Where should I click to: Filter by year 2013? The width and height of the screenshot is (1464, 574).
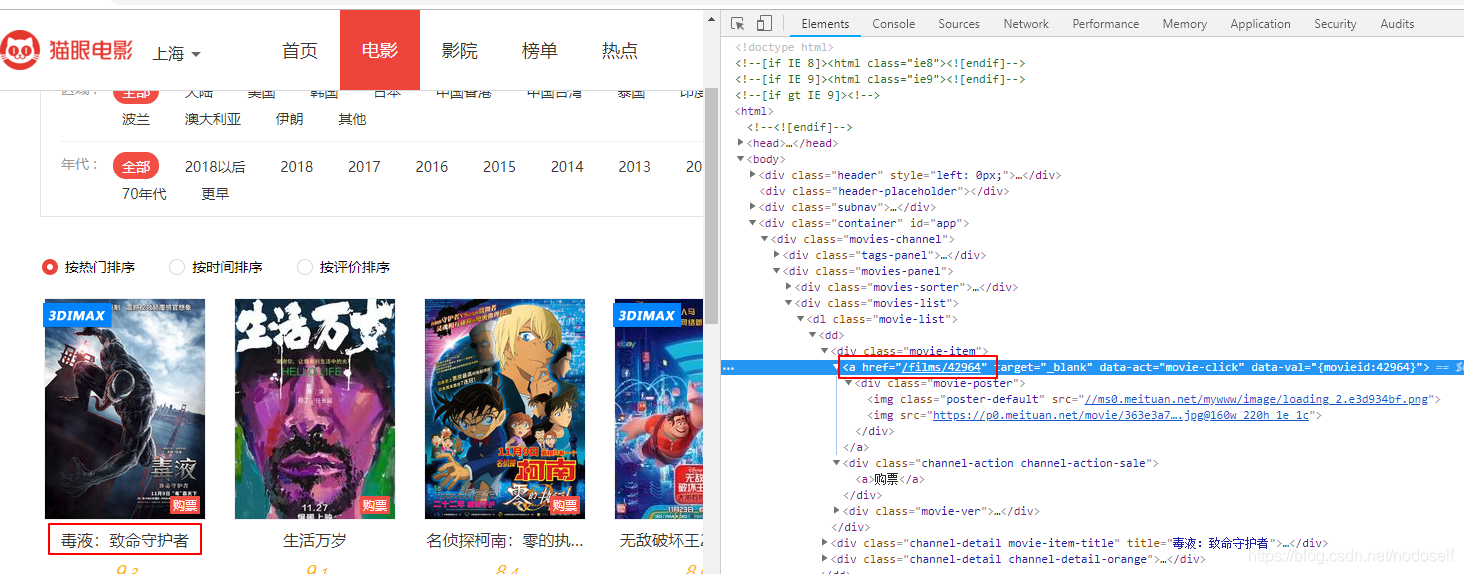(634, 167)
